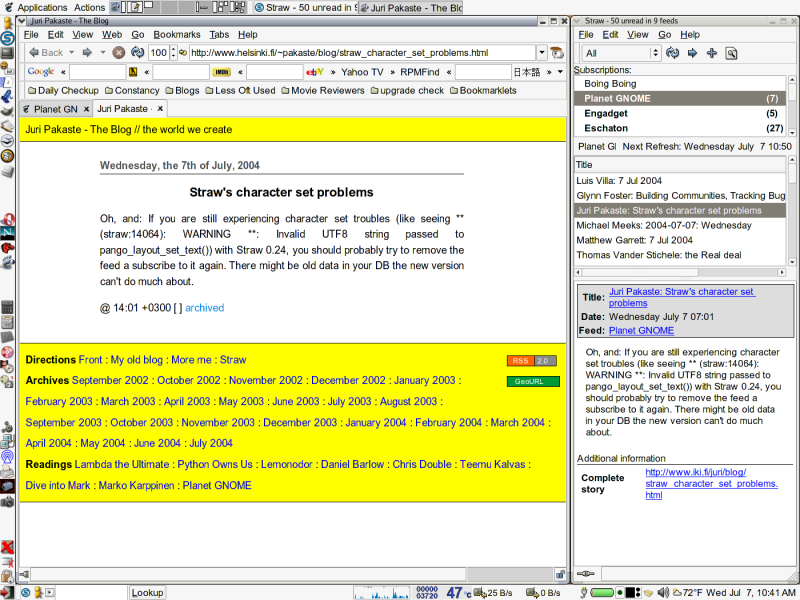Reload the Juri Pakaste blog page
The image size is (800, 600).
coord(137,53)
